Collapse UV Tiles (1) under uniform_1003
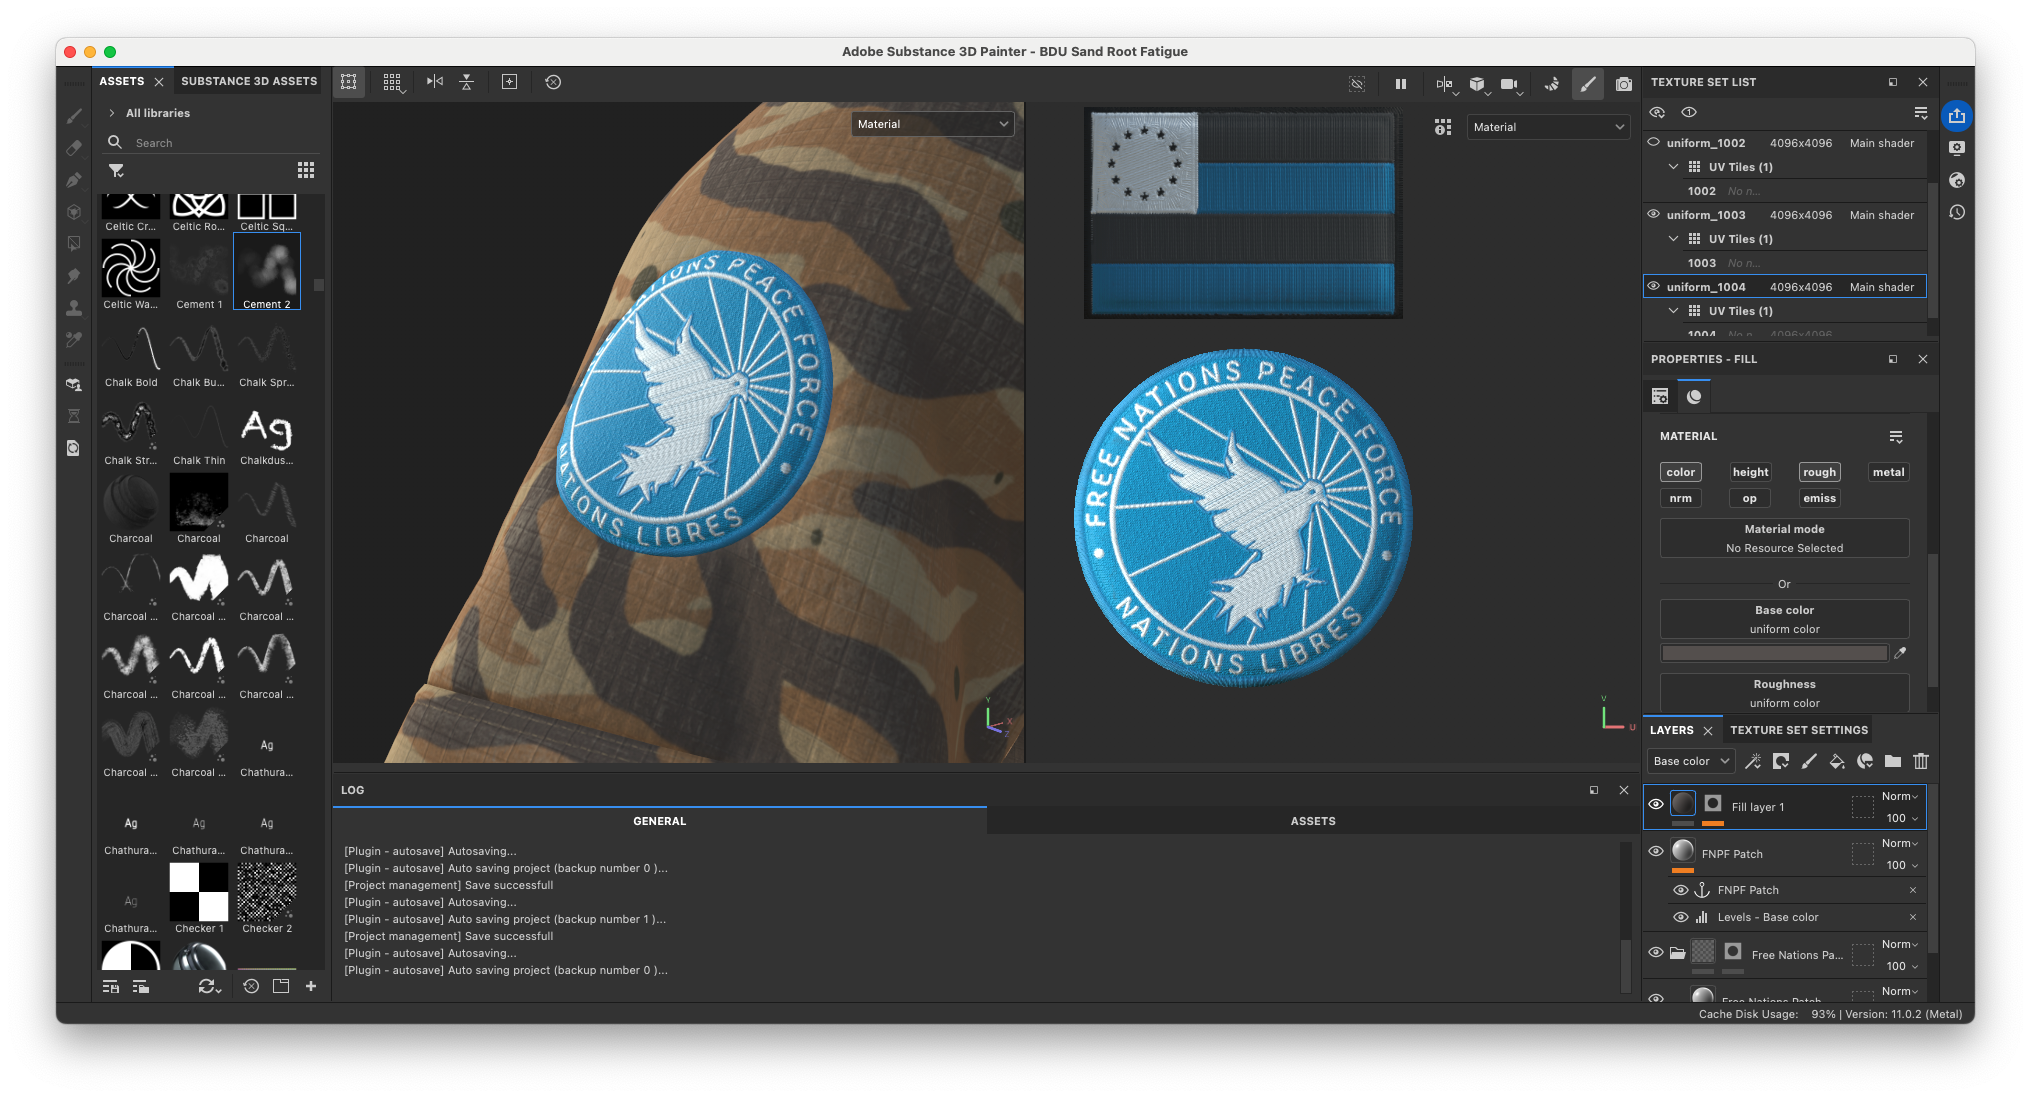The image size is (2031, 1098). pos(1673,239)
